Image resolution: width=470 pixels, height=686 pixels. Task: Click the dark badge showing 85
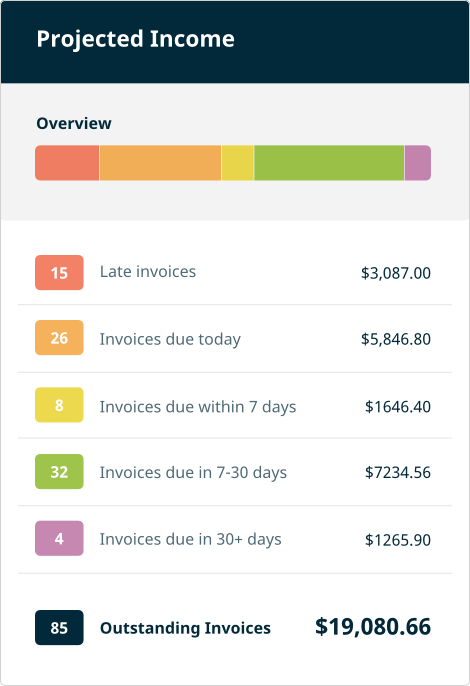coord(59,627)
